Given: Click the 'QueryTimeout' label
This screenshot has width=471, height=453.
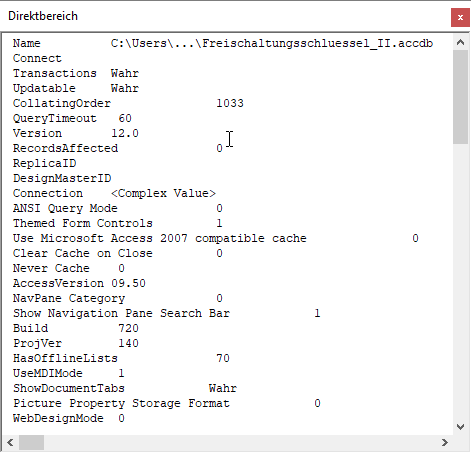Looking at the screenshot, I should point(55,118).
